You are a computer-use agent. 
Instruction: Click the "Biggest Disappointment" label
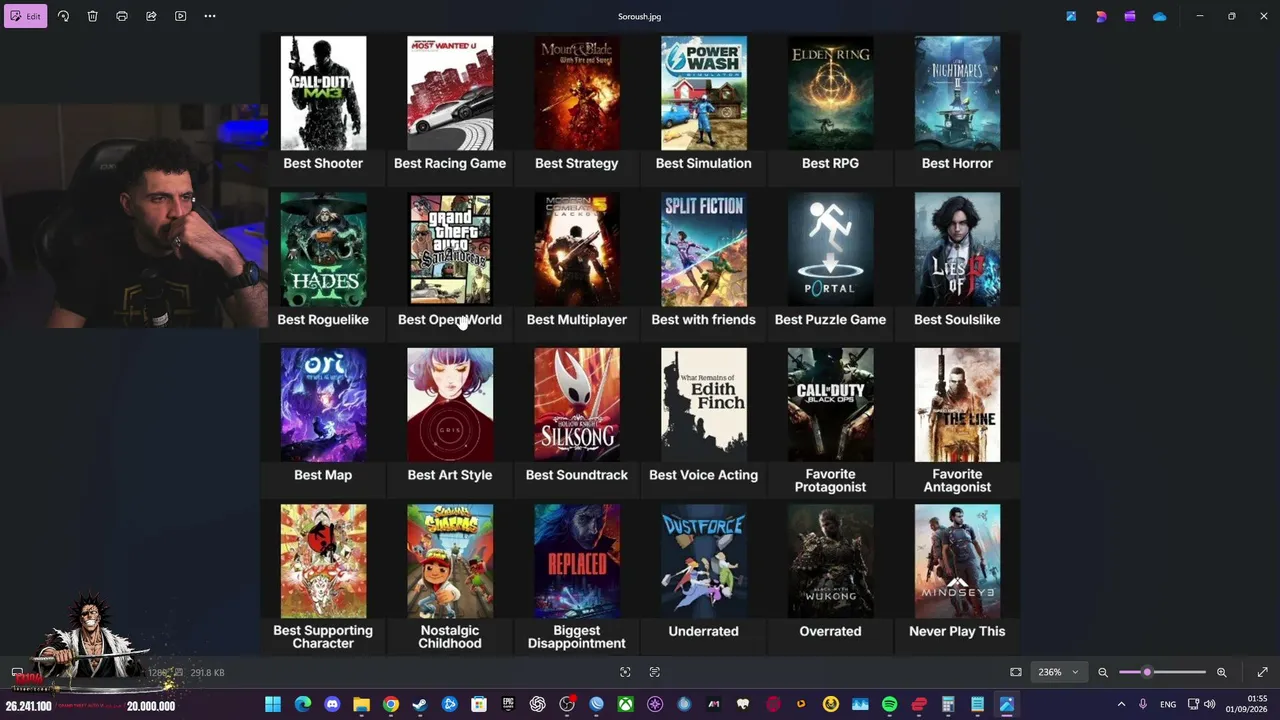[577, 637]
